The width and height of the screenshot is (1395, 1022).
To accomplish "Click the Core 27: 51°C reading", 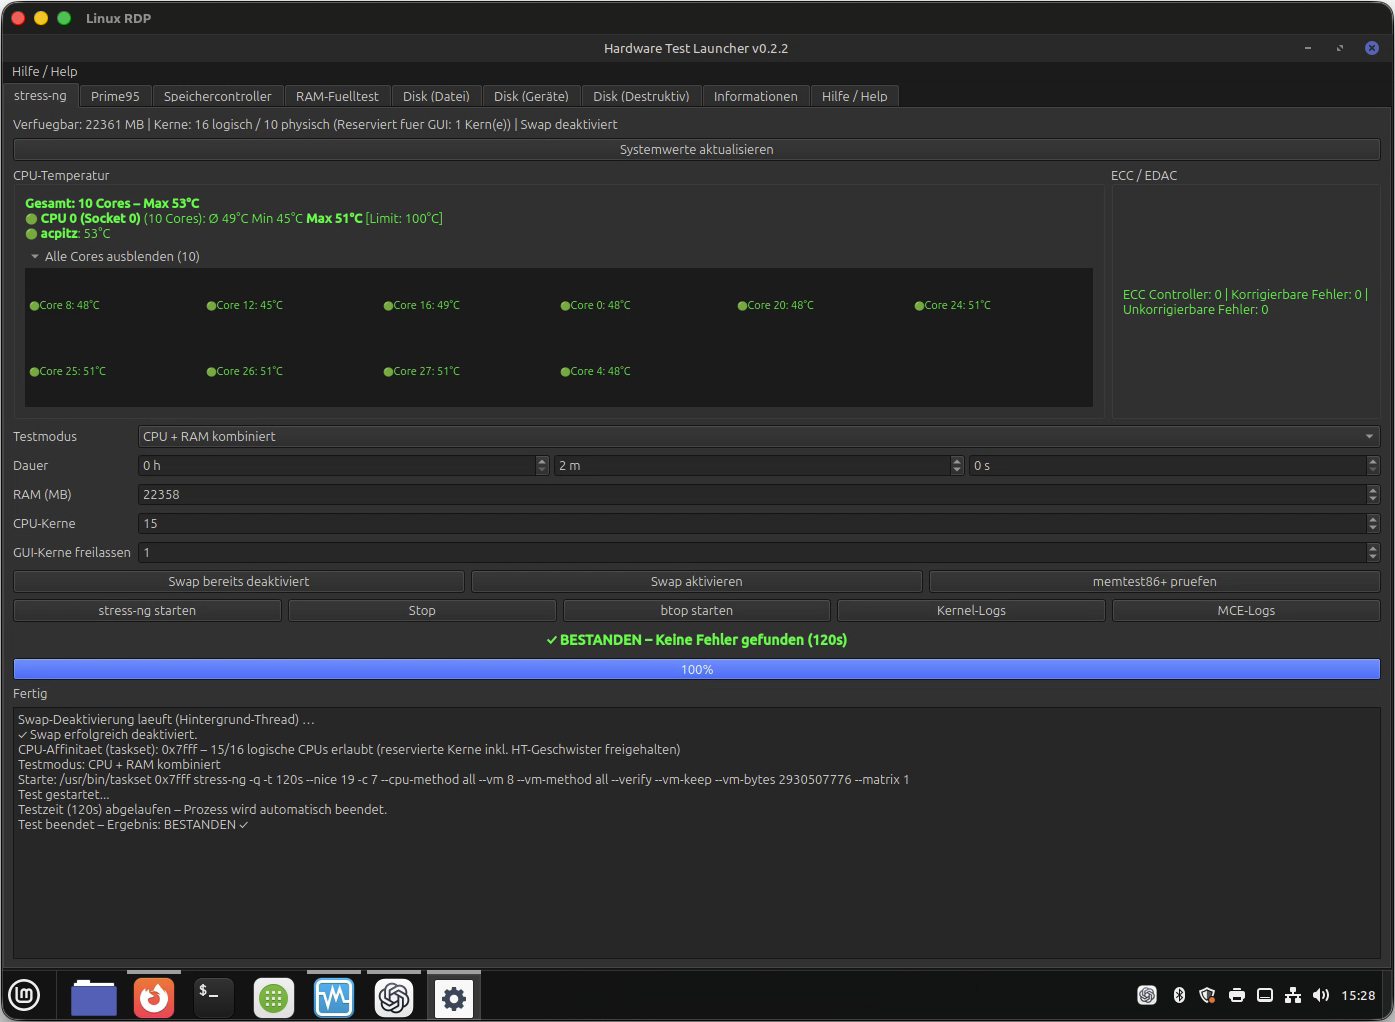I will point(422,371).
